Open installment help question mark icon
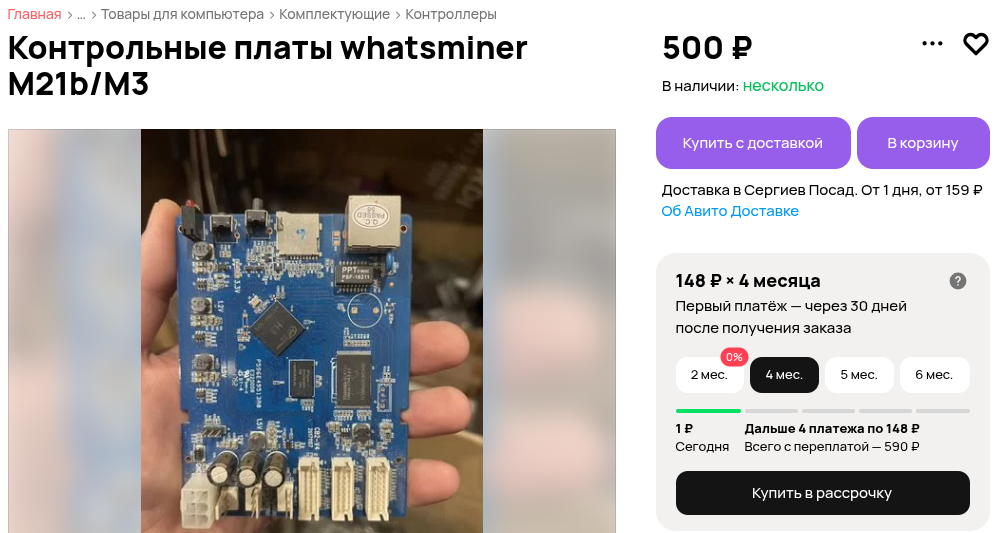Viewport: 1002px width, 533px height. pyautogui.click(x=957, y=281)
